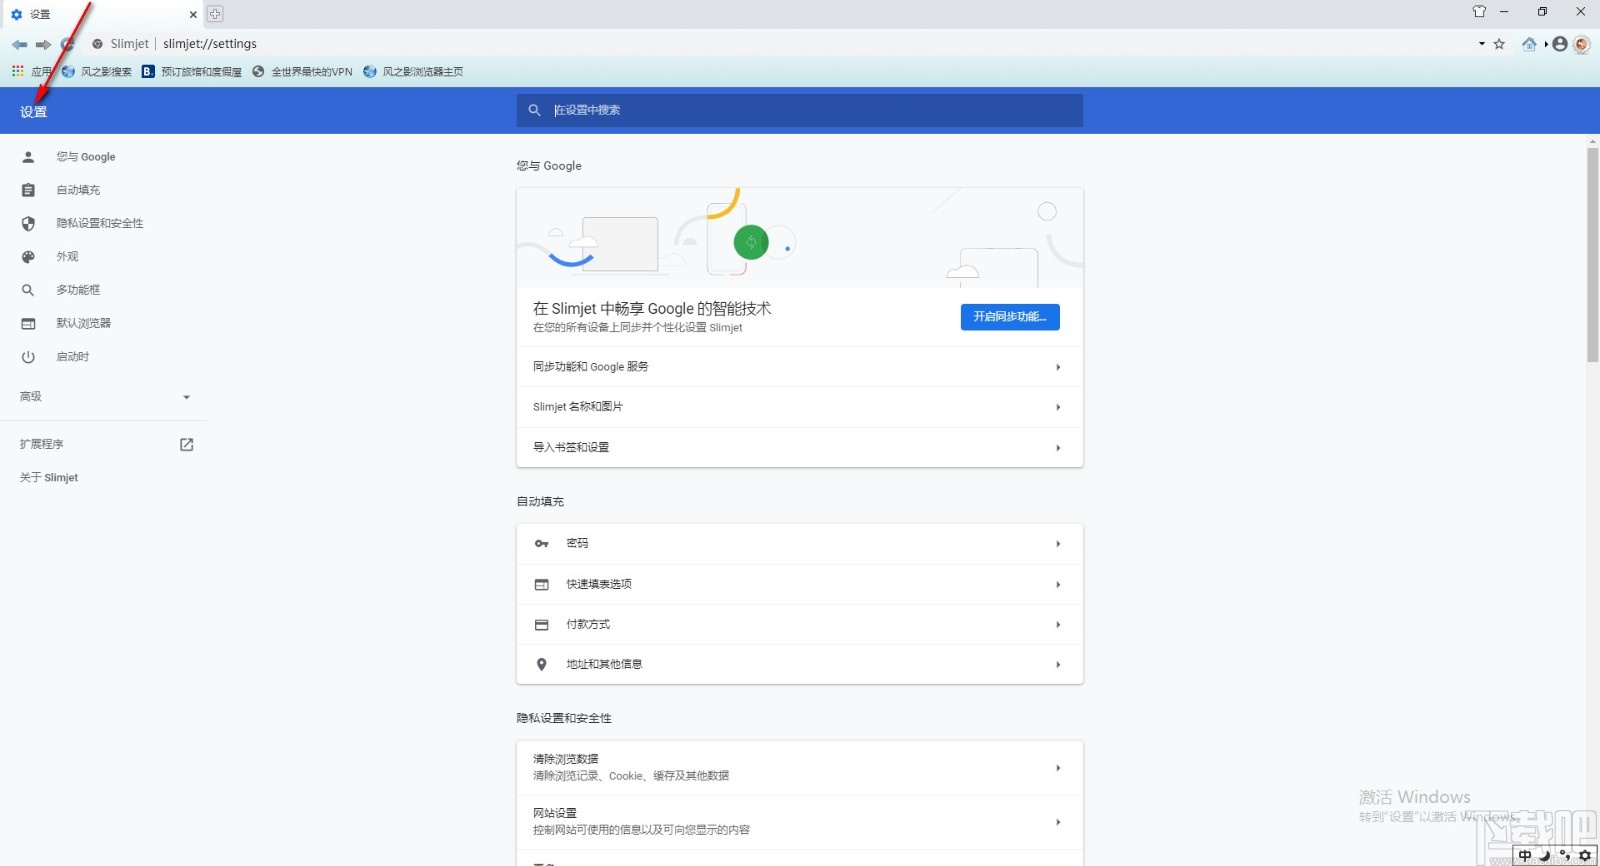The width and height of the screenshot is (1600, 866).
Task: Open the 风之影浏览器主页 bookmark
Action: [413, 71]
